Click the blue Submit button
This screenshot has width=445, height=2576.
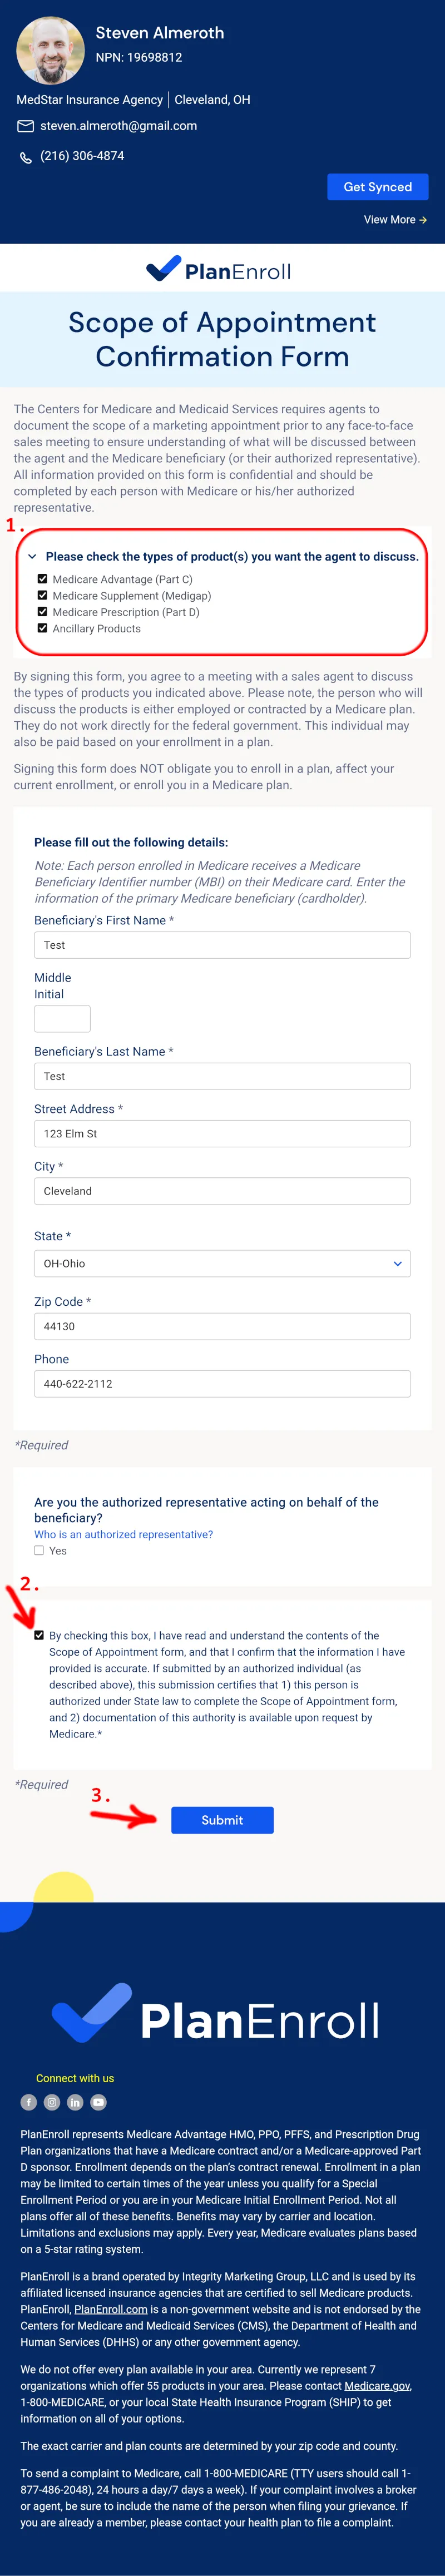(222, 1820)
